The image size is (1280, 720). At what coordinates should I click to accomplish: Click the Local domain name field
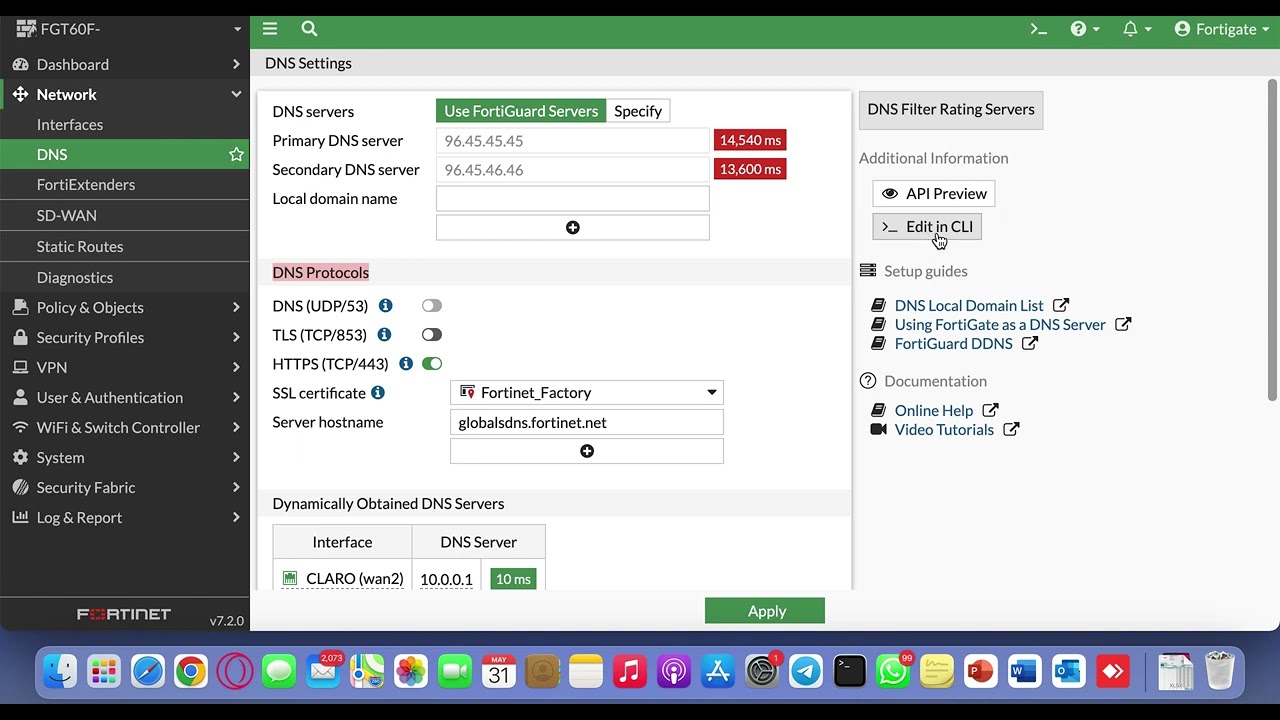click(573, 199)
